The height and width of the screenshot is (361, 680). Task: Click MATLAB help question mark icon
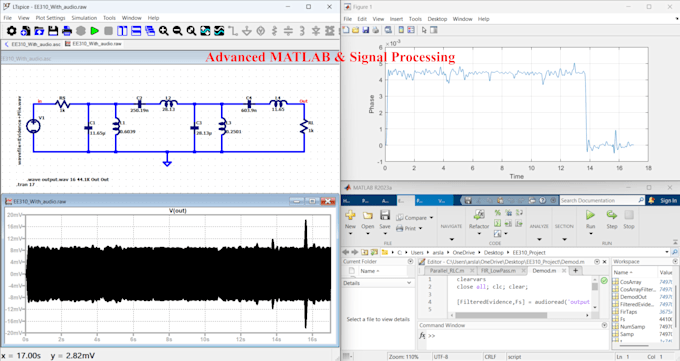pos(543,200)
